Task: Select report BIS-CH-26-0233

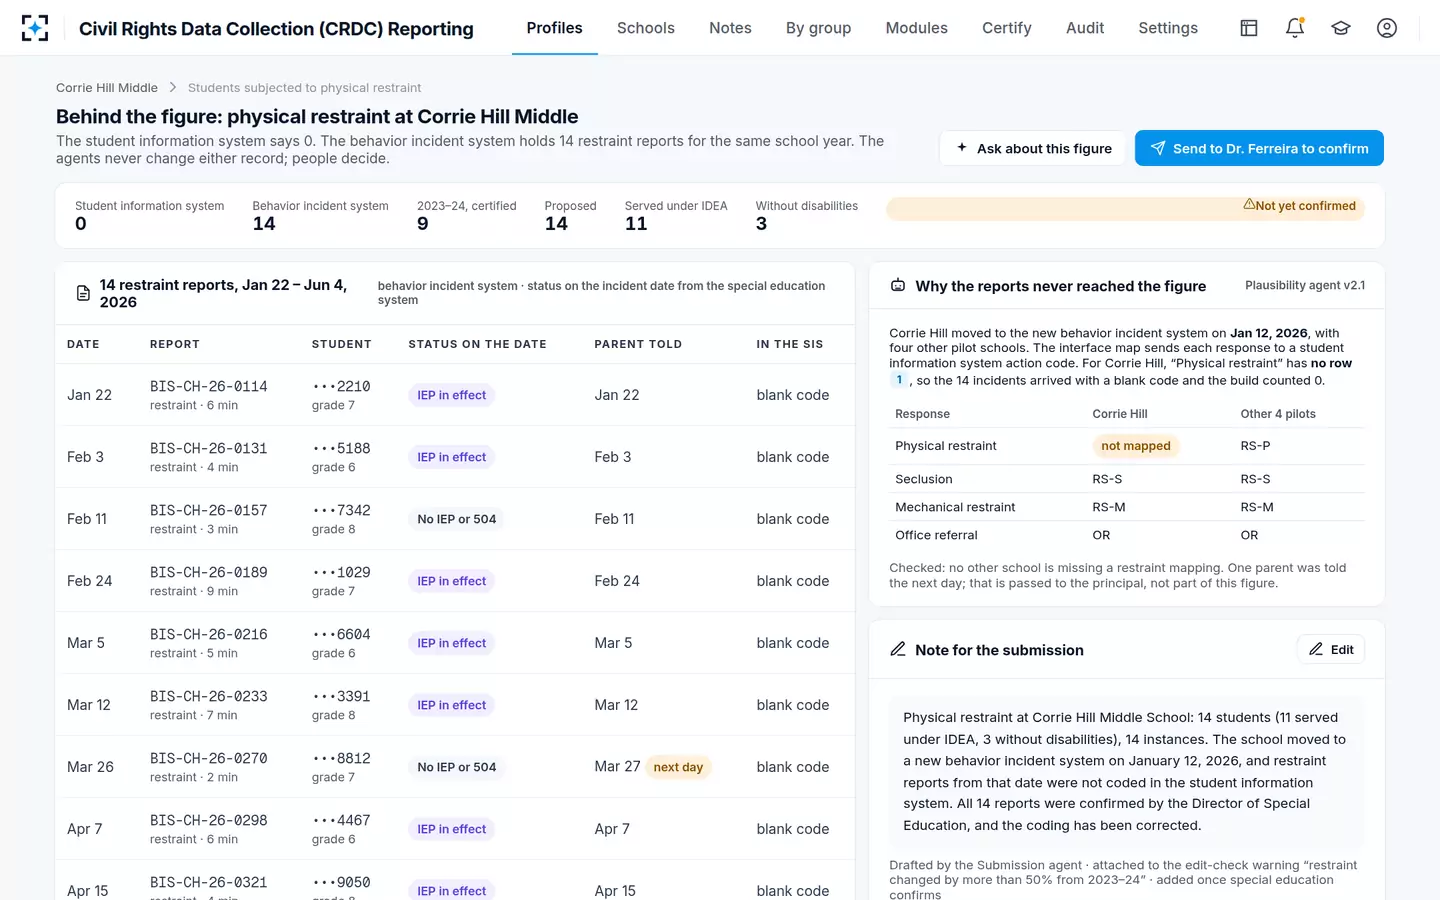Action: click(x=209, y=696)
